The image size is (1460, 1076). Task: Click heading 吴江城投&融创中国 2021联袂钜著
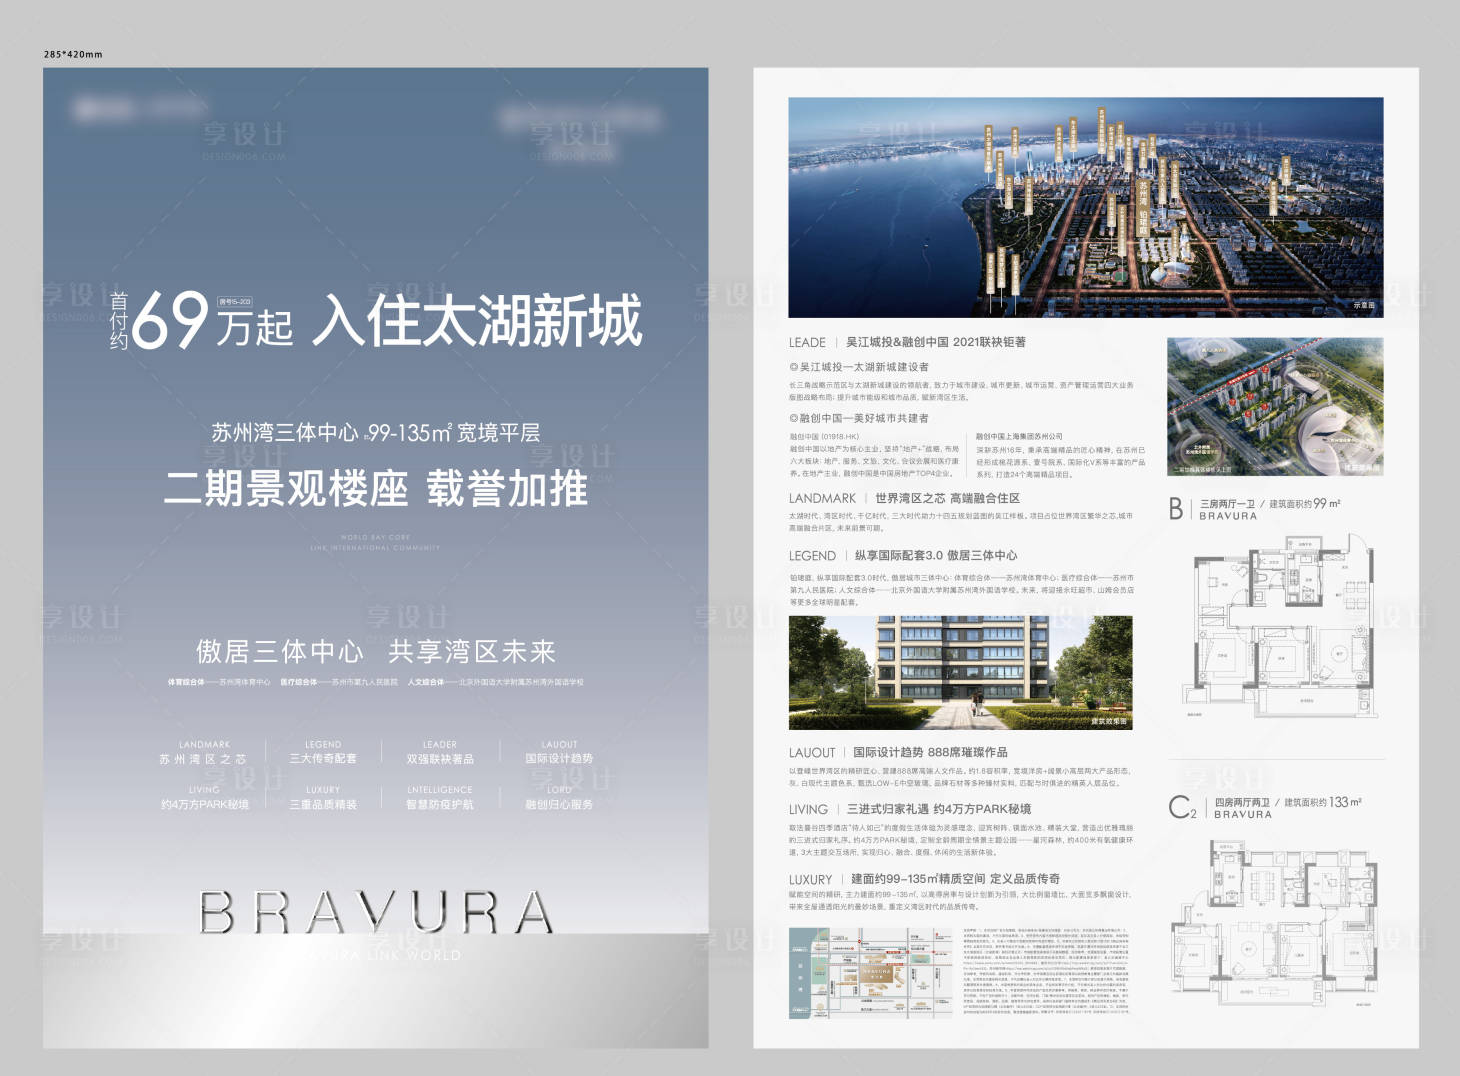(x=936, y=342)
